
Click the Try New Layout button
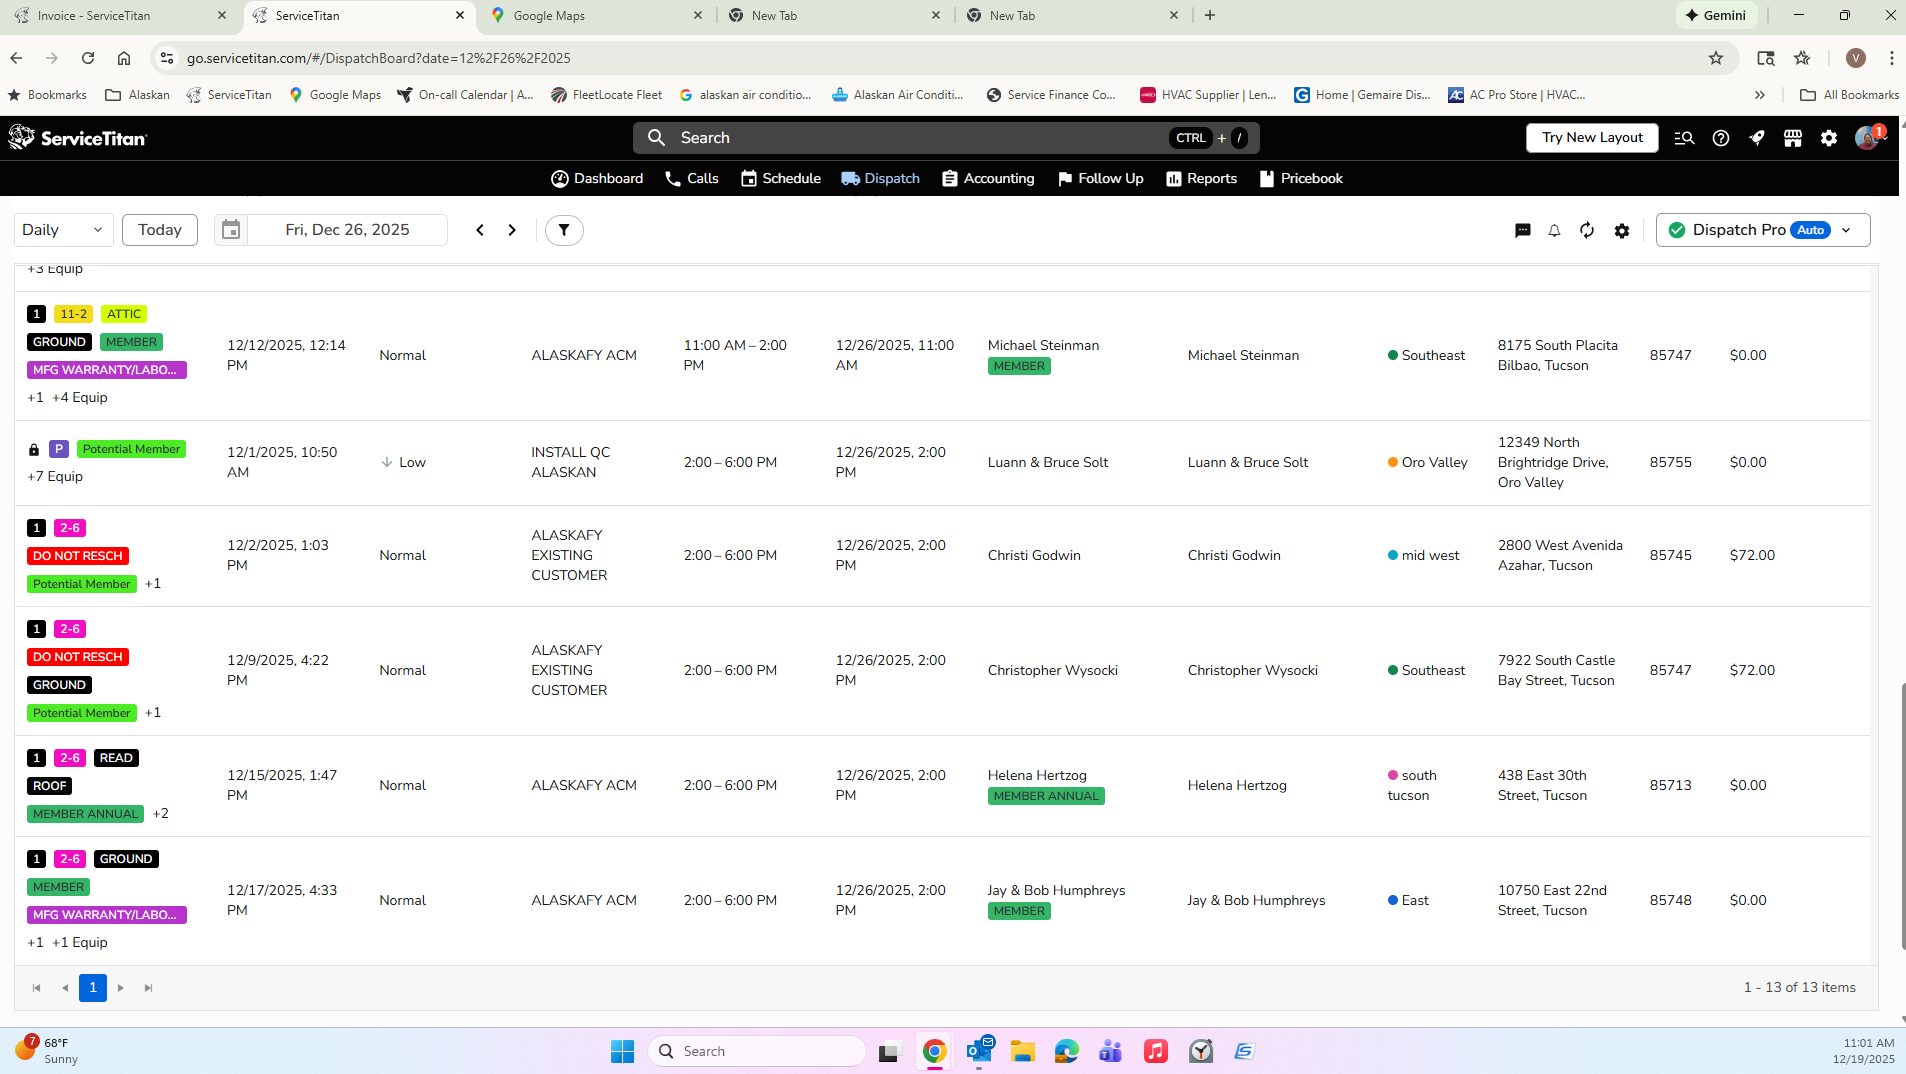click(x=1592, y=138)
